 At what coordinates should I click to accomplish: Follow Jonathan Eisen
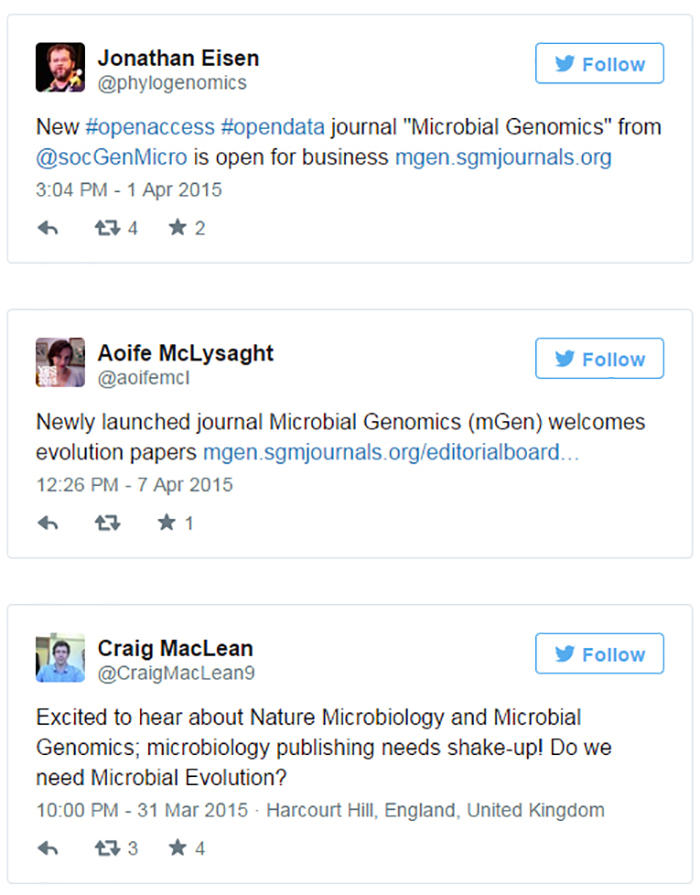[600, 63]
